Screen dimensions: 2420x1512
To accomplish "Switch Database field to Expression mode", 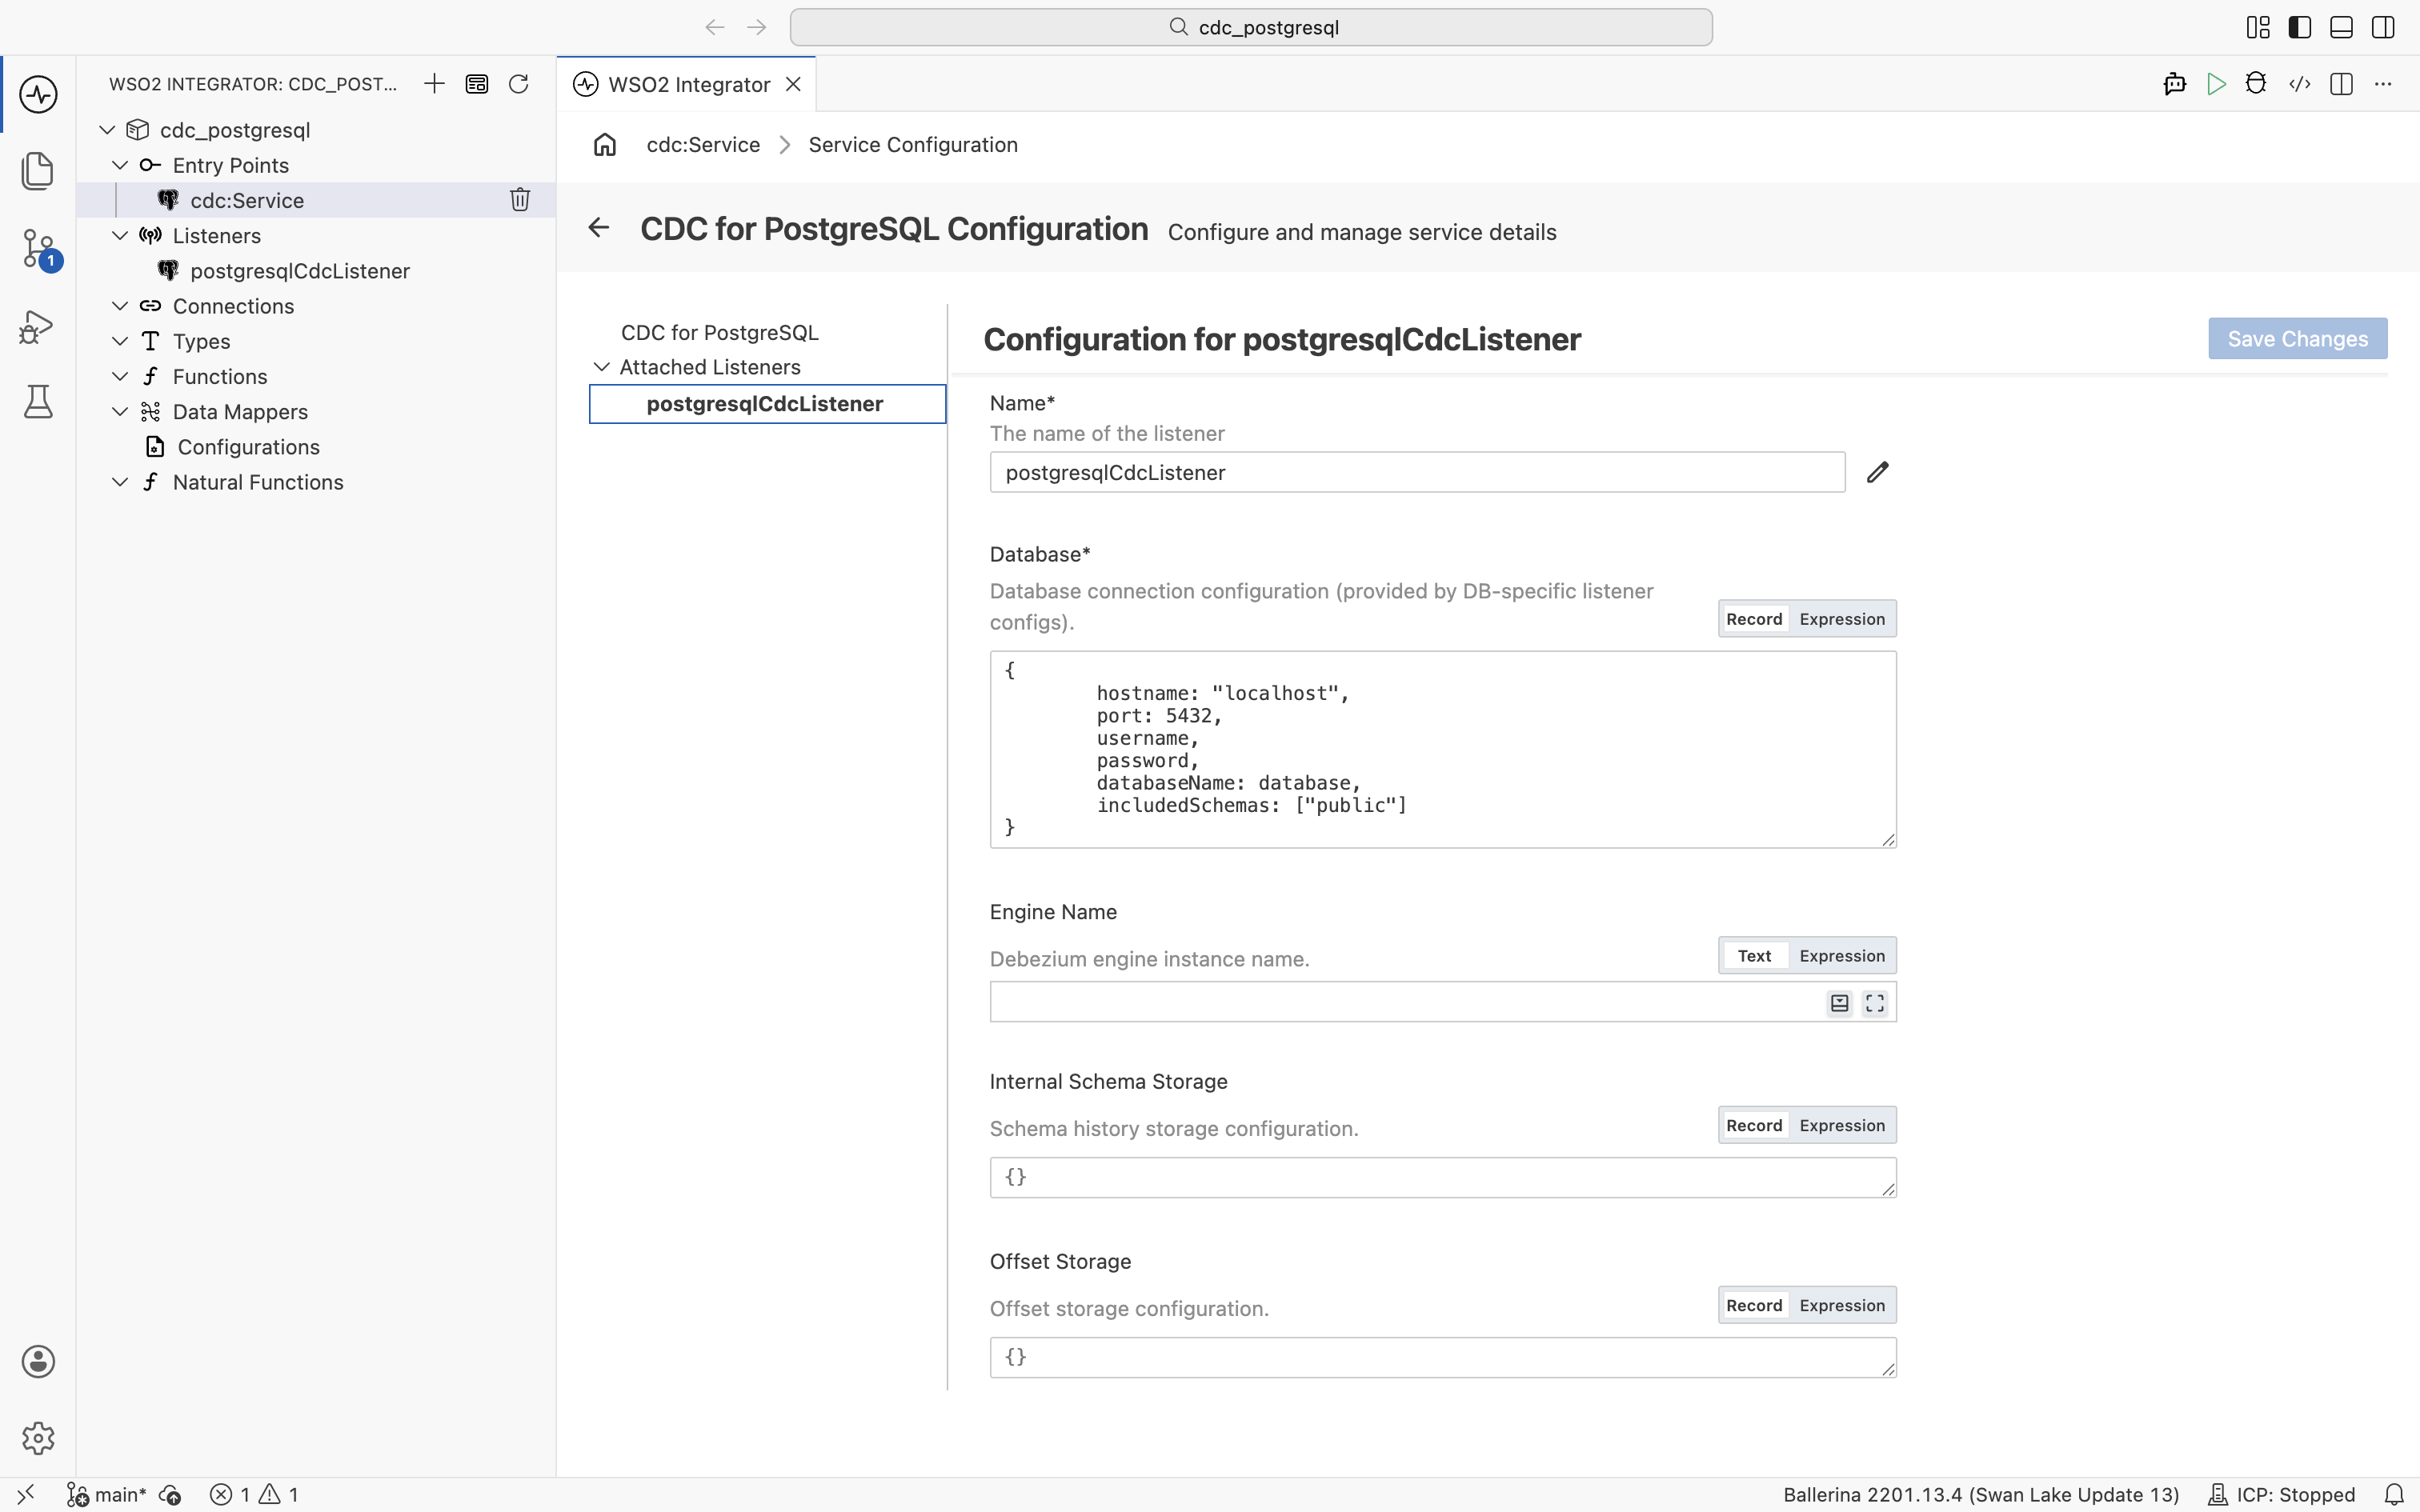I will (x=1842, y=619).
